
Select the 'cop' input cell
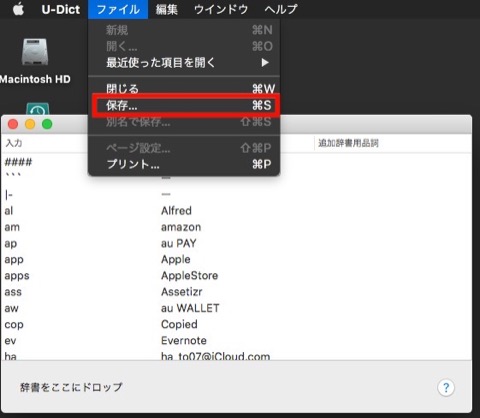point(14,325)
